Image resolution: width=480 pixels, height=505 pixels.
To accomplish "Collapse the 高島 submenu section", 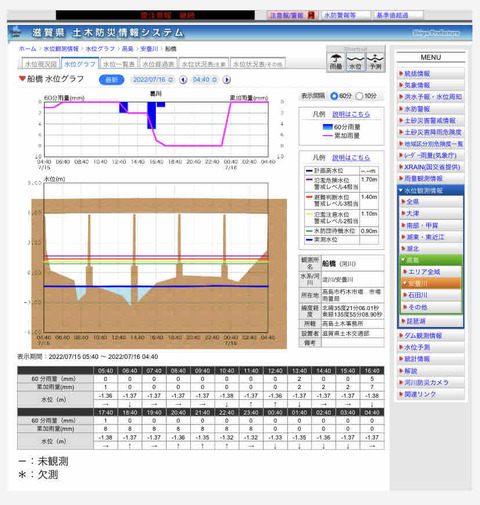I will coord(431,260).
